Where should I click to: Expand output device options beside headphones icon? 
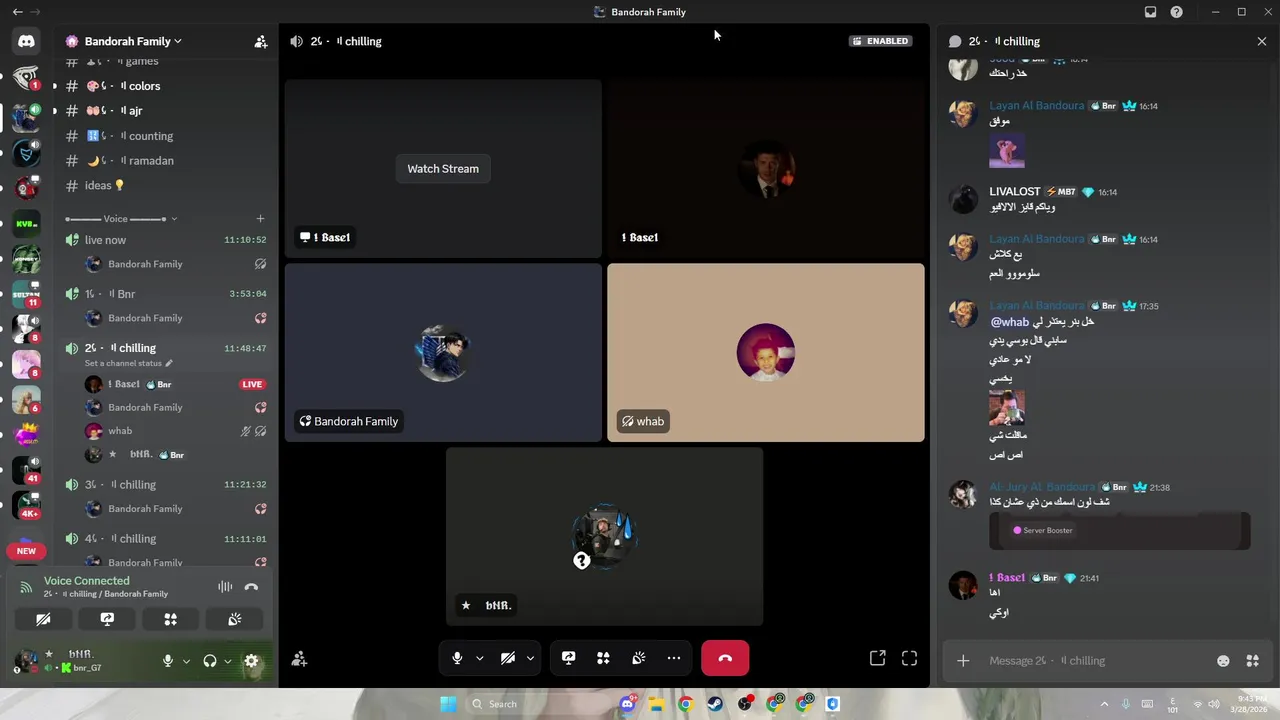click(x=227, y=661)
